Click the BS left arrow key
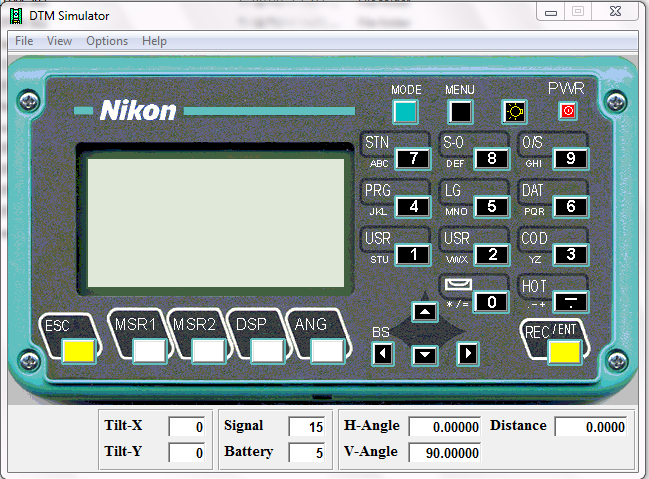Viewport: 649px width, 479px height. coord(382,354)
